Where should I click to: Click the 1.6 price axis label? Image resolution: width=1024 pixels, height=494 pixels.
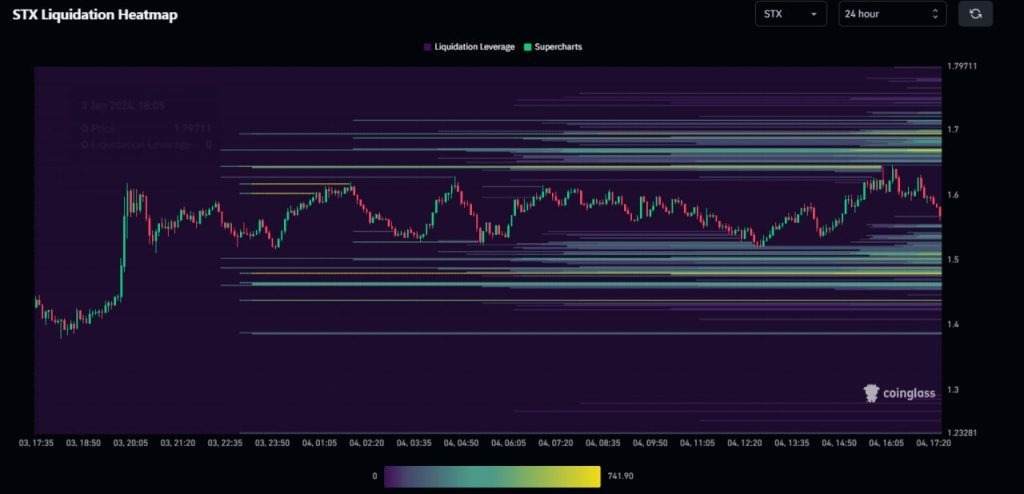[x=952, y=195]
